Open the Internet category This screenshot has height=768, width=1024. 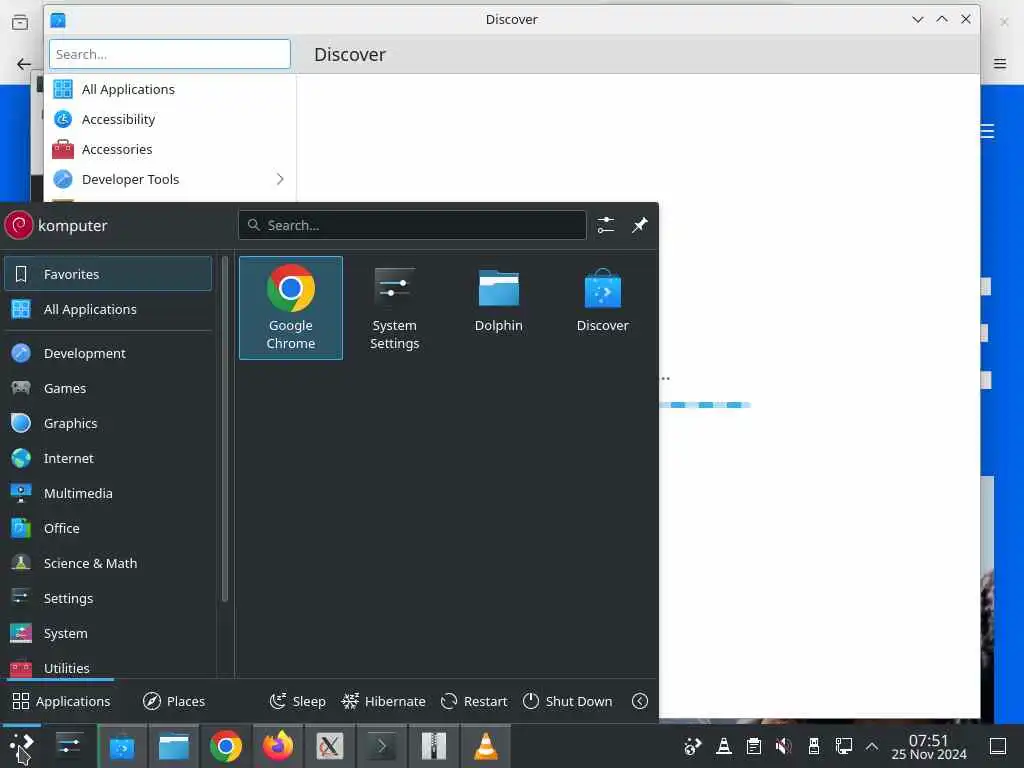click(108, 458)
